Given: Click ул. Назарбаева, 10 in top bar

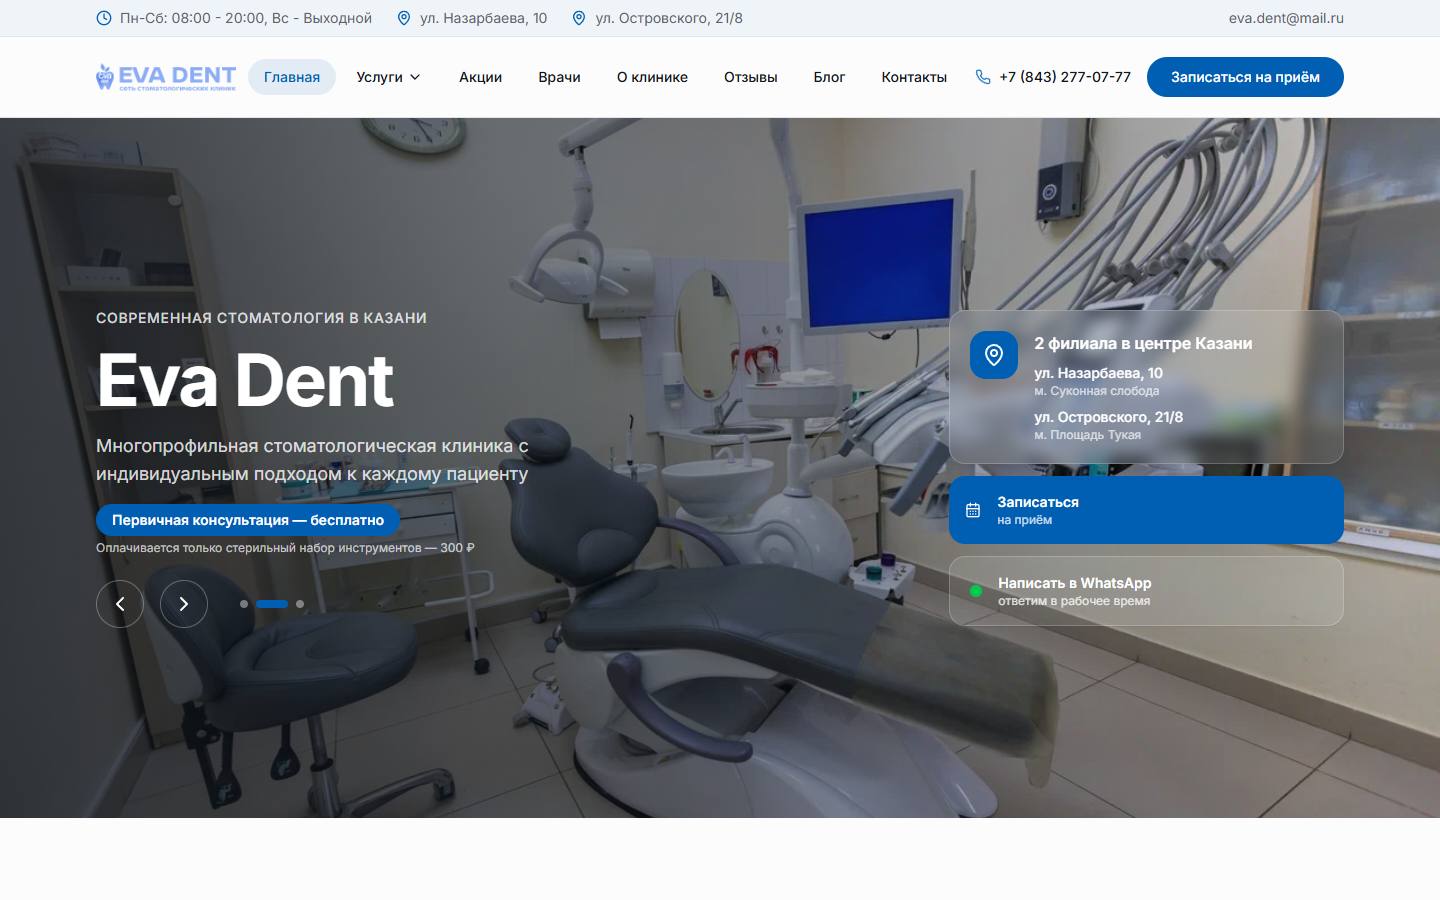Looking at the screenshot, I should (484, 18).
